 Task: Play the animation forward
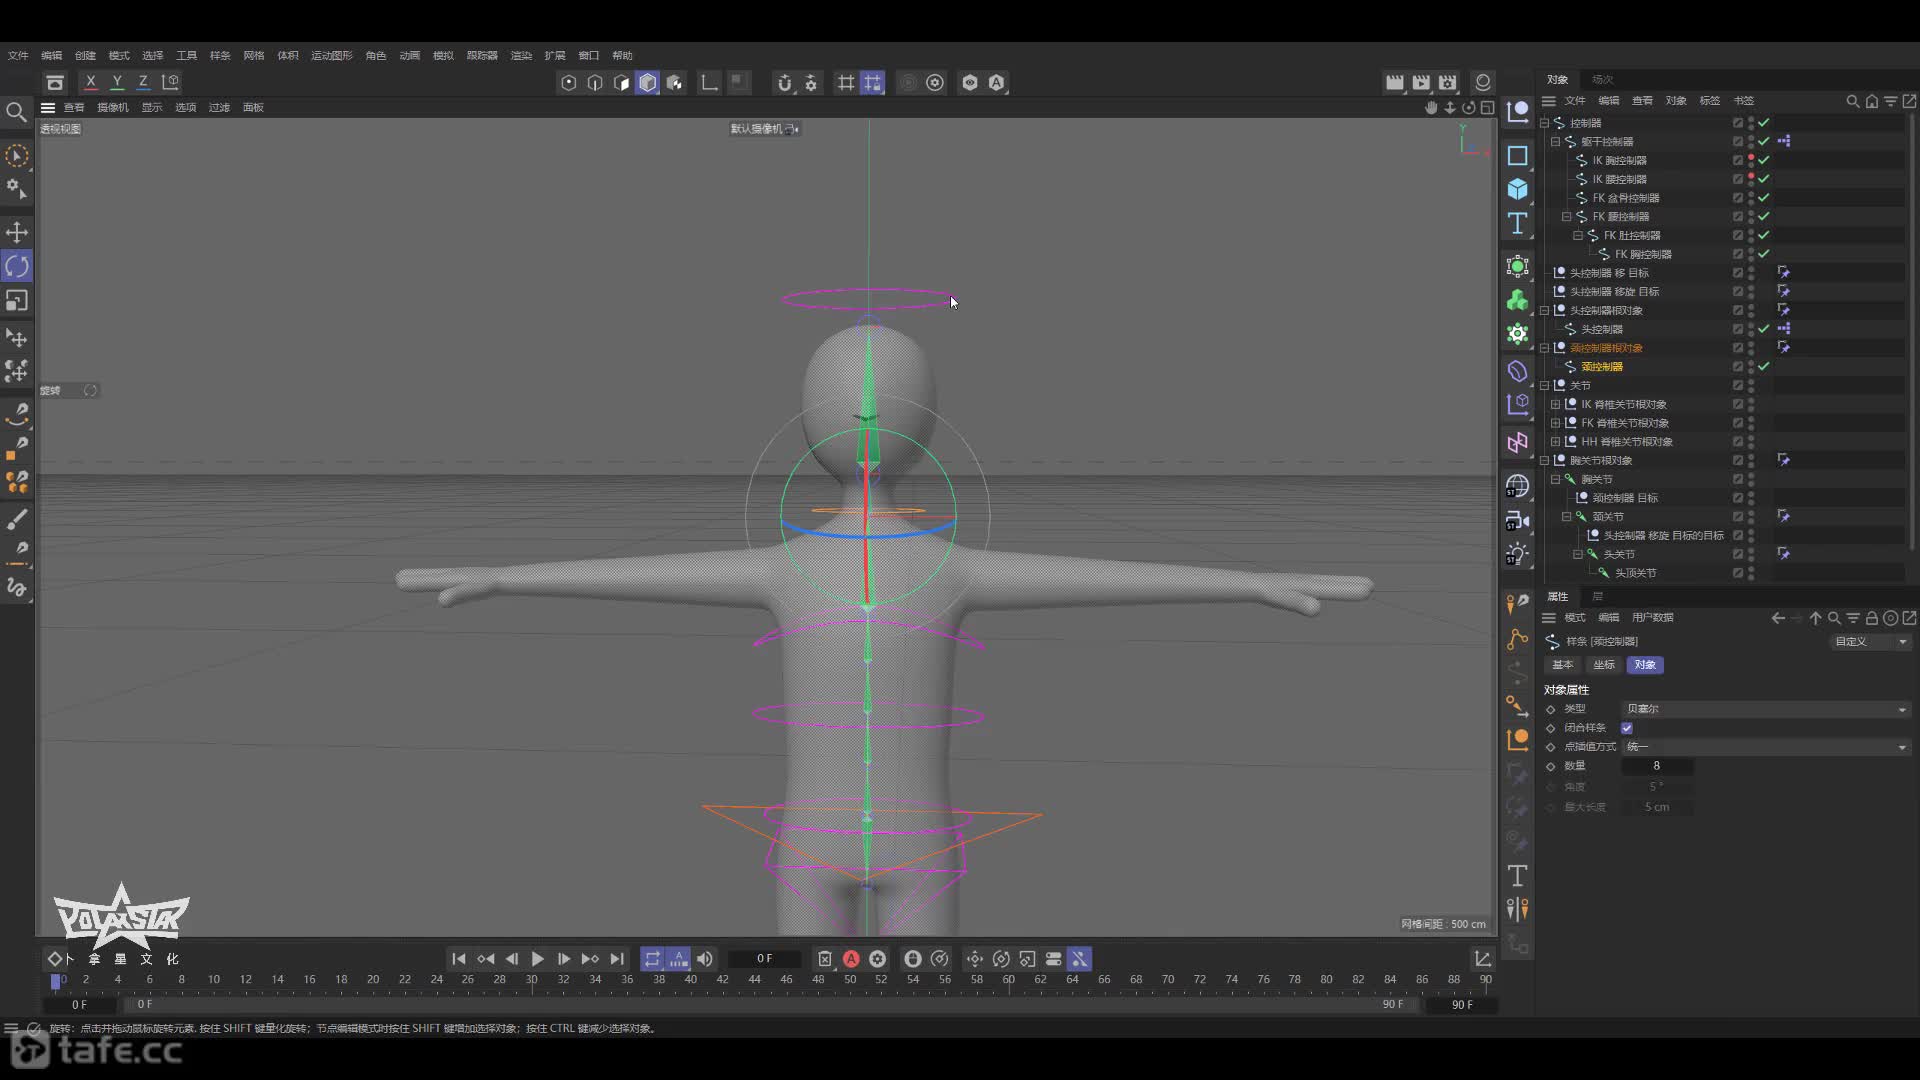pyautogui.click(x=537, y=959)
